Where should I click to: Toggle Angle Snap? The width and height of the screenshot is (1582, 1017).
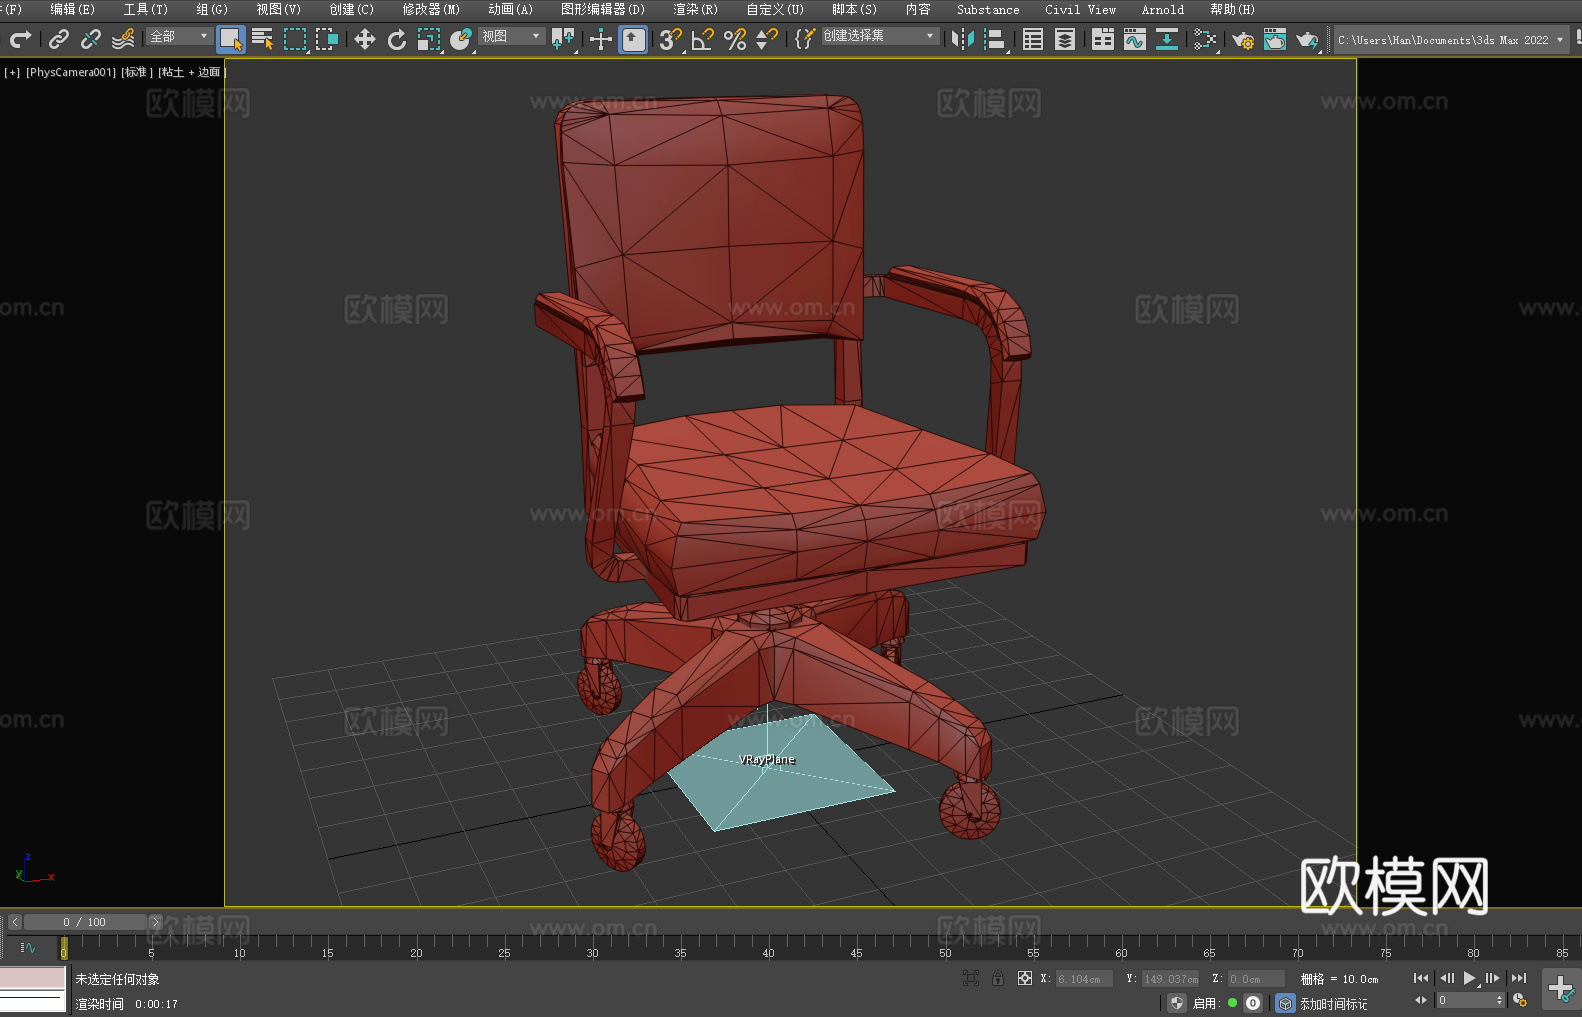703,39
